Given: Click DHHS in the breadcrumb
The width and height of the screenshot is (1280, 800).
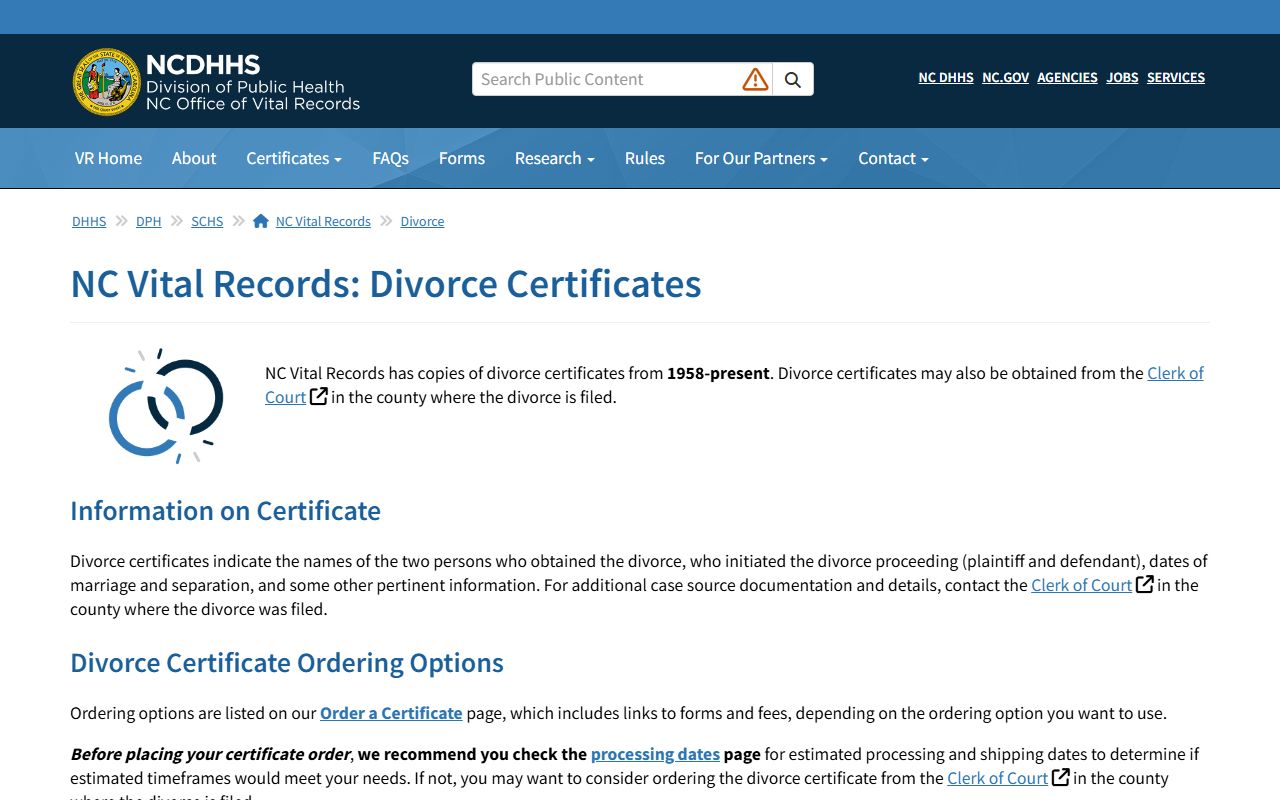Looking at the screenshot, I should click(89, 221).
